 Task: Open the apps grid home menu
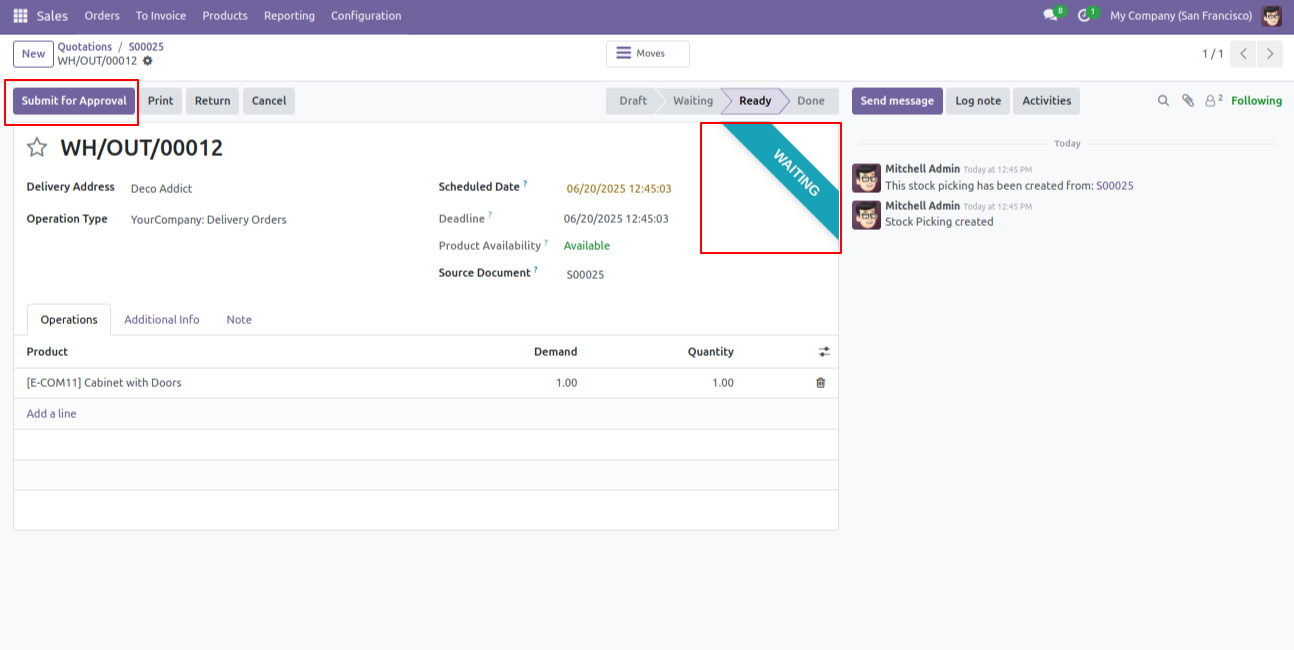[20, 16]
